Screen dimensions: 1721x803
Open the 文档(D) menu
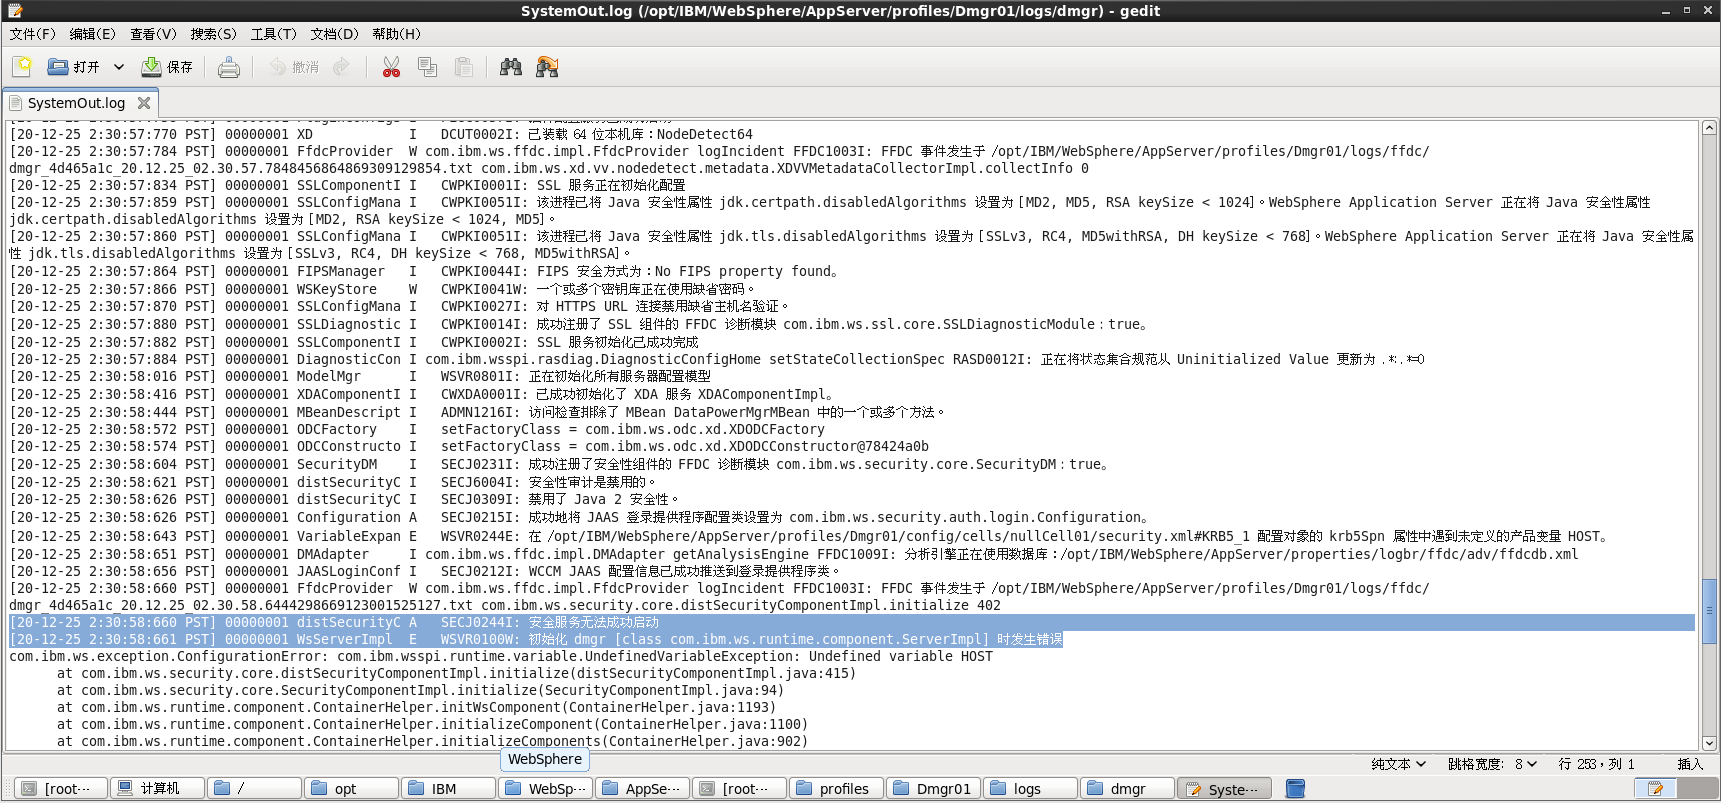pyautogui.click(x=334, y=34)
